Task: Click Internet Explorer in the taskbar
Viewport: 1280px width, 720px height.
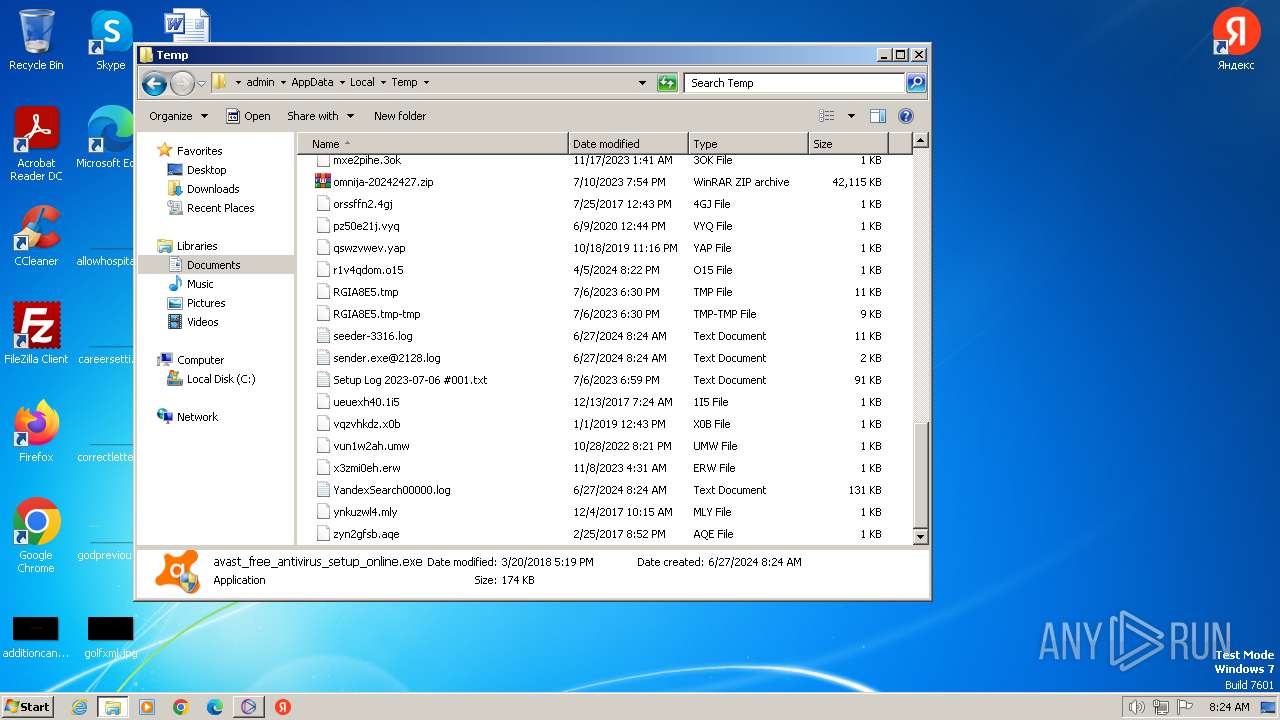Action: pos(79,707)
